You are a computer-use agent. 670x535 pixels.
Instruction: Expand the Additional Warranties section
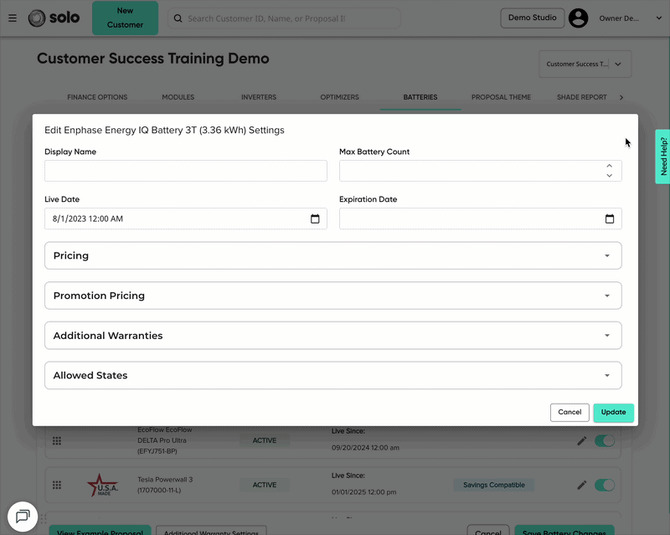333,336
